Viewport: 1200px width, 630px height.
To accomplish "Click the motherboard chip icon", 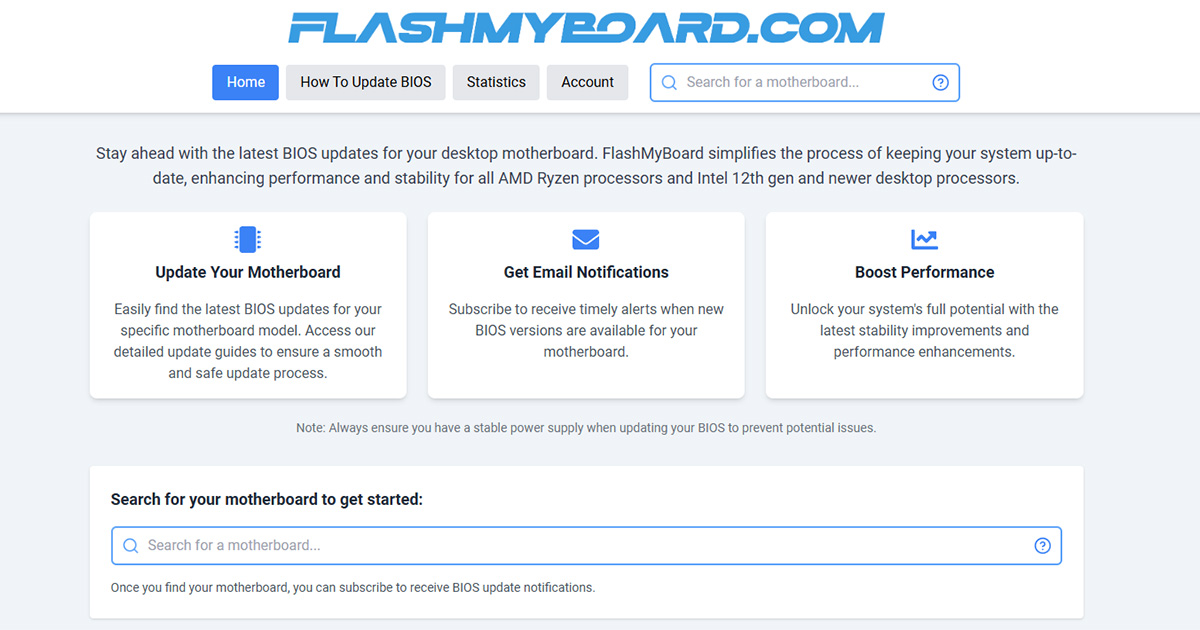I will coord(247,240).
